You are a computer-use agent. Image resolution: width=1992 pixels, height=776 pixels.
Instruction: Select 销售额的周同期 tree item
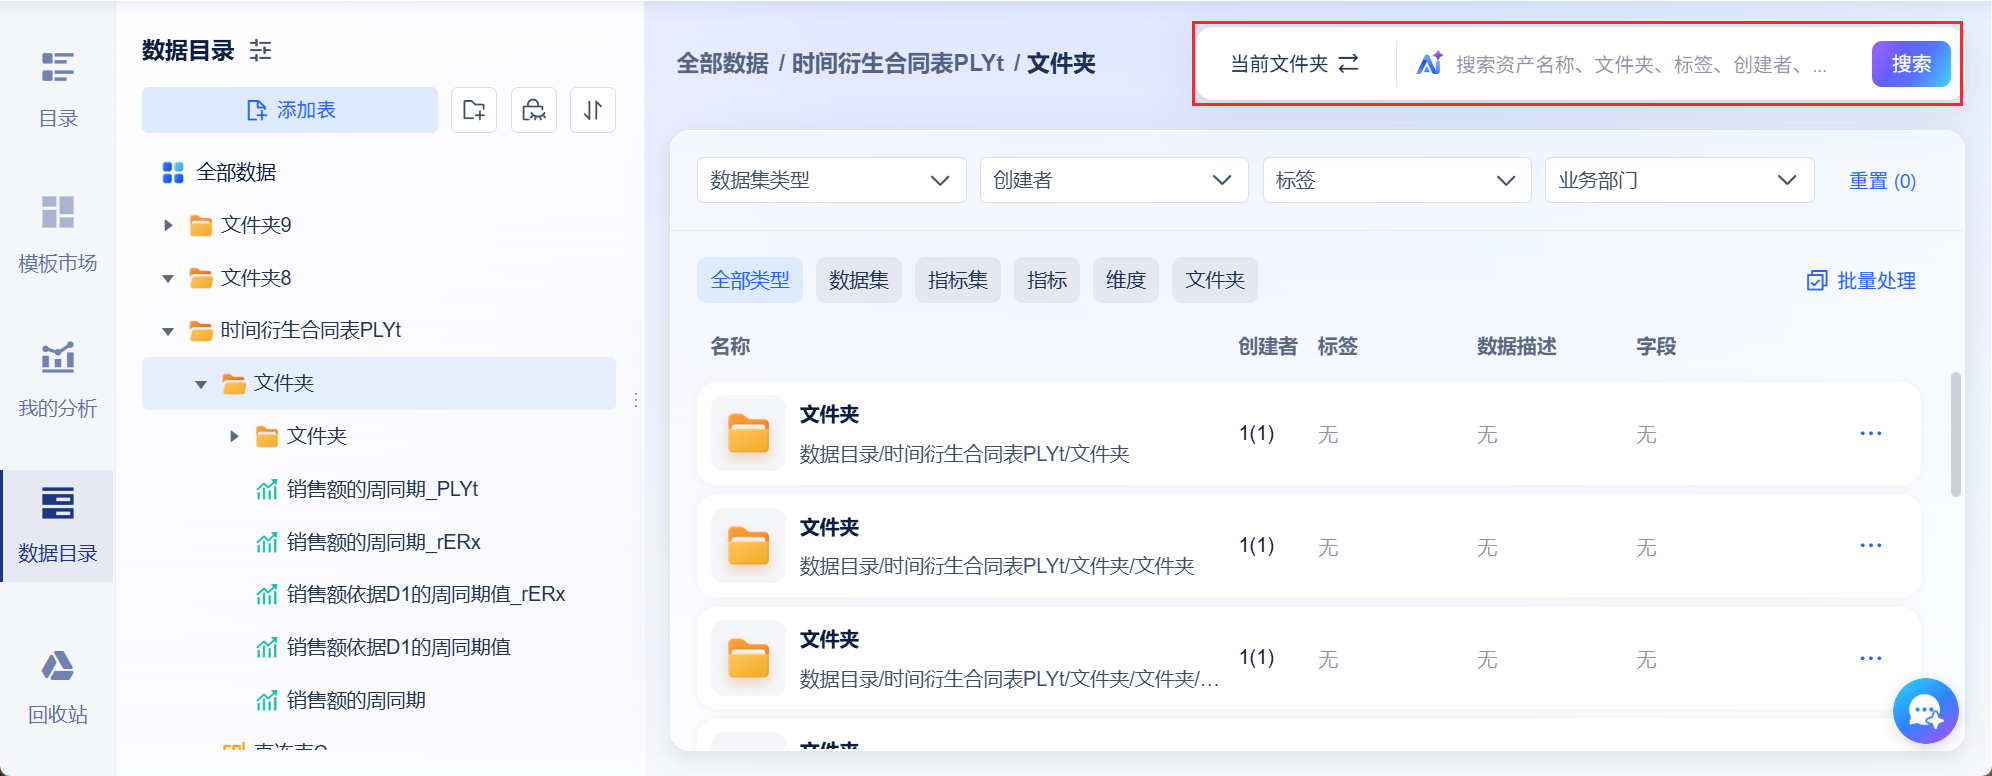[357, 700]
